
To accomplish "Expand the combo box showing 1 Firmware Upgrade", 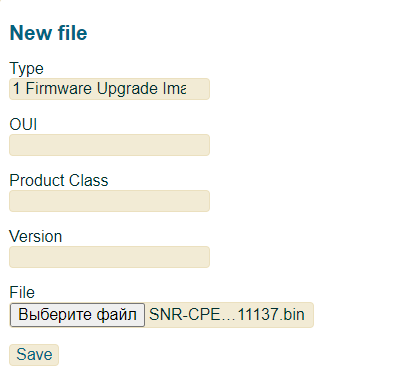I will [109, 89].
